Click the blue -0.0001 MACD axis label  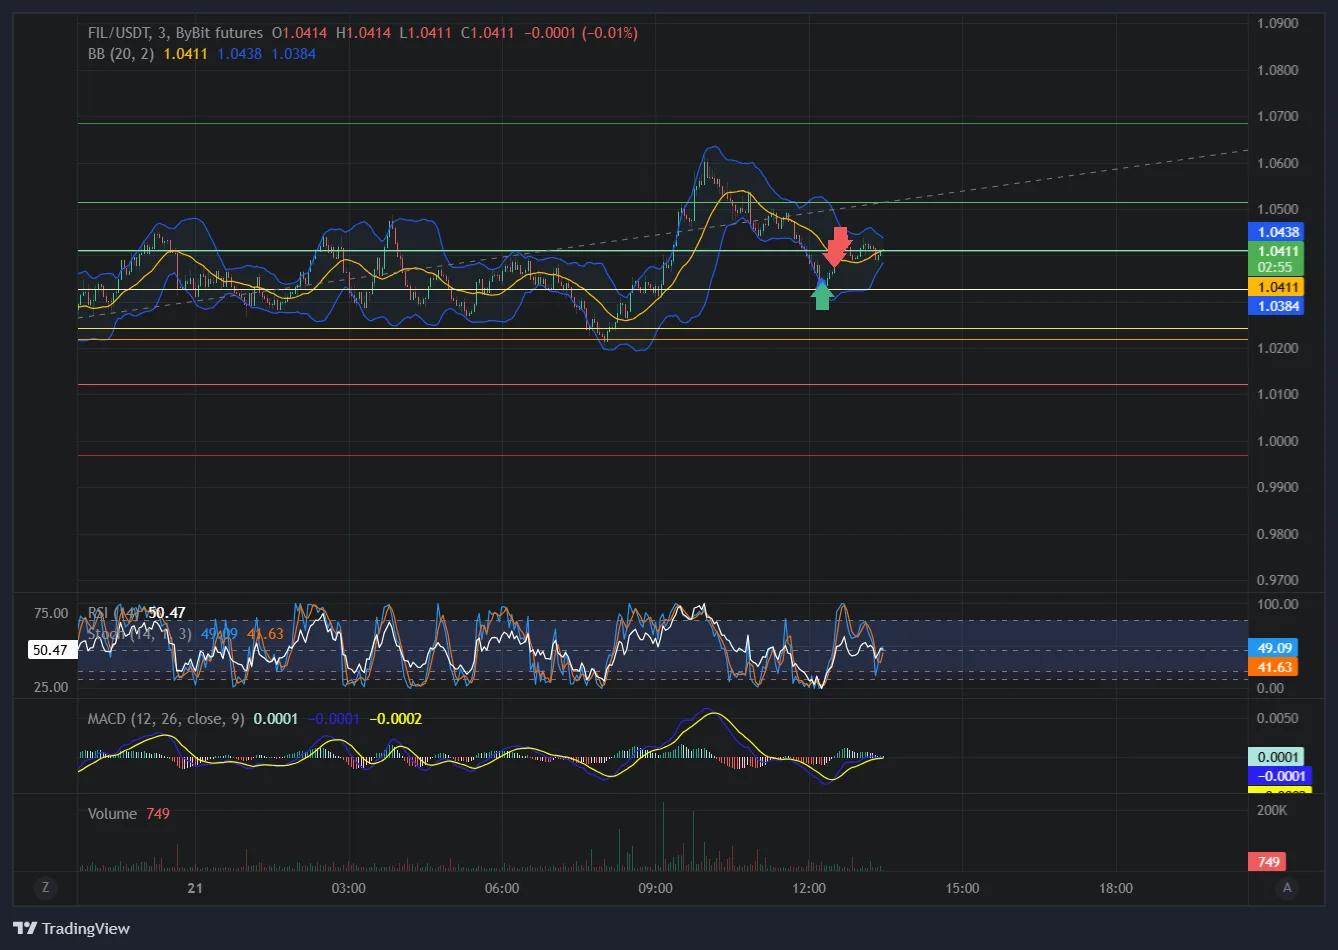pos(1279,776)
